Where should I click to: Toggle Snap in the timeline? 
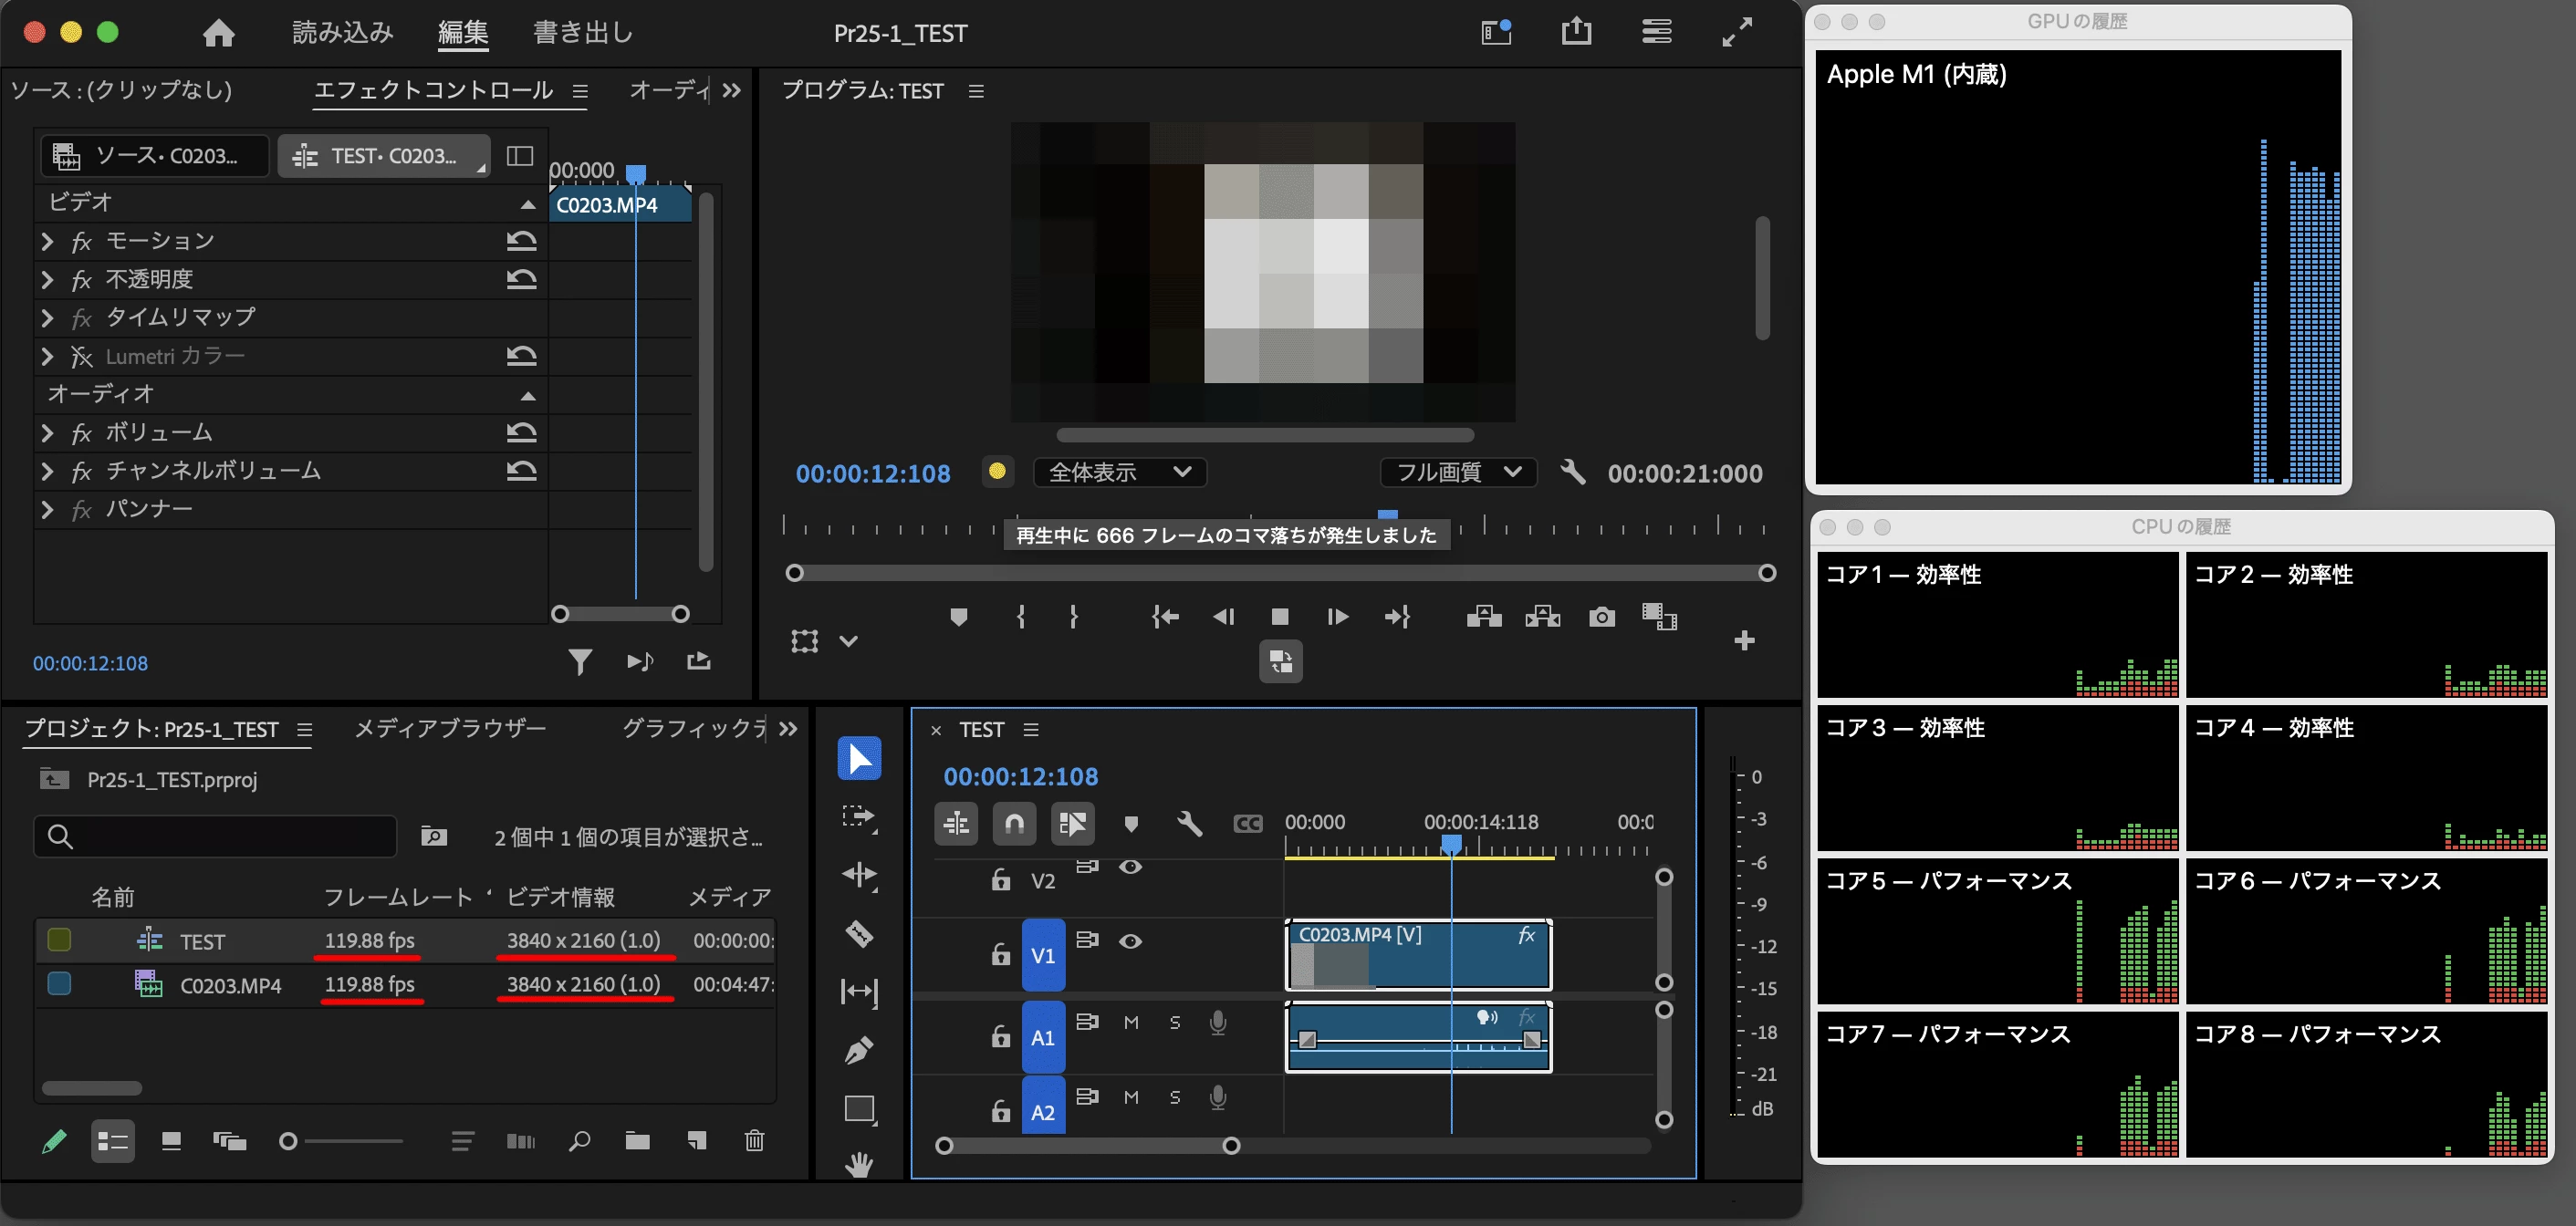pyautogui.click(x=1014, y=823)
